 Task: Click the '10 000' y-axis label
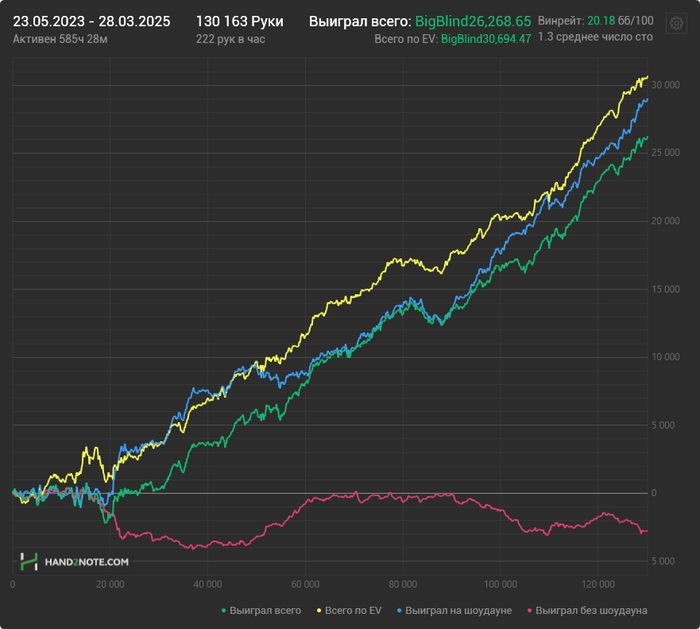[665, 357]
